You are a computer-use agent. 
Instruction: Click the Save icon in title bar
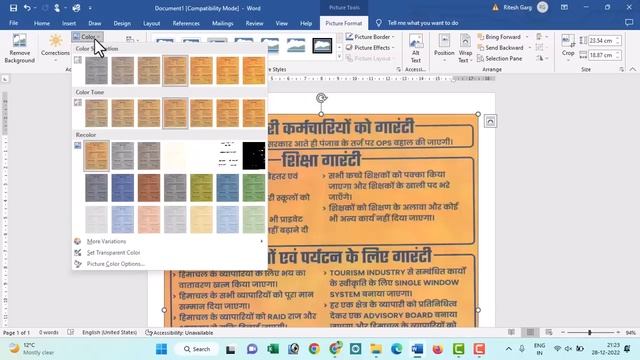click(x=13, y=8)
